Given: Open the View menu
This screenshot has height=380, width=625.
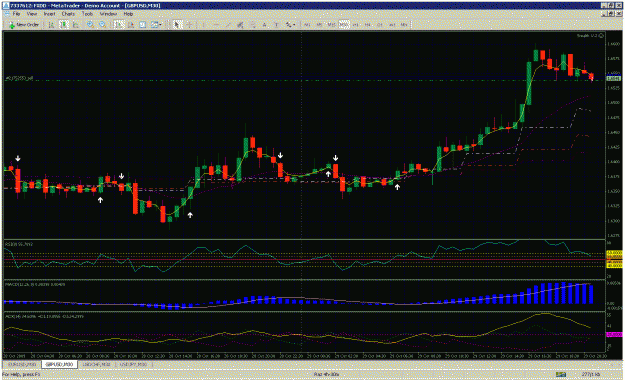Looking at the screenshot, I should tap(32, 14).
